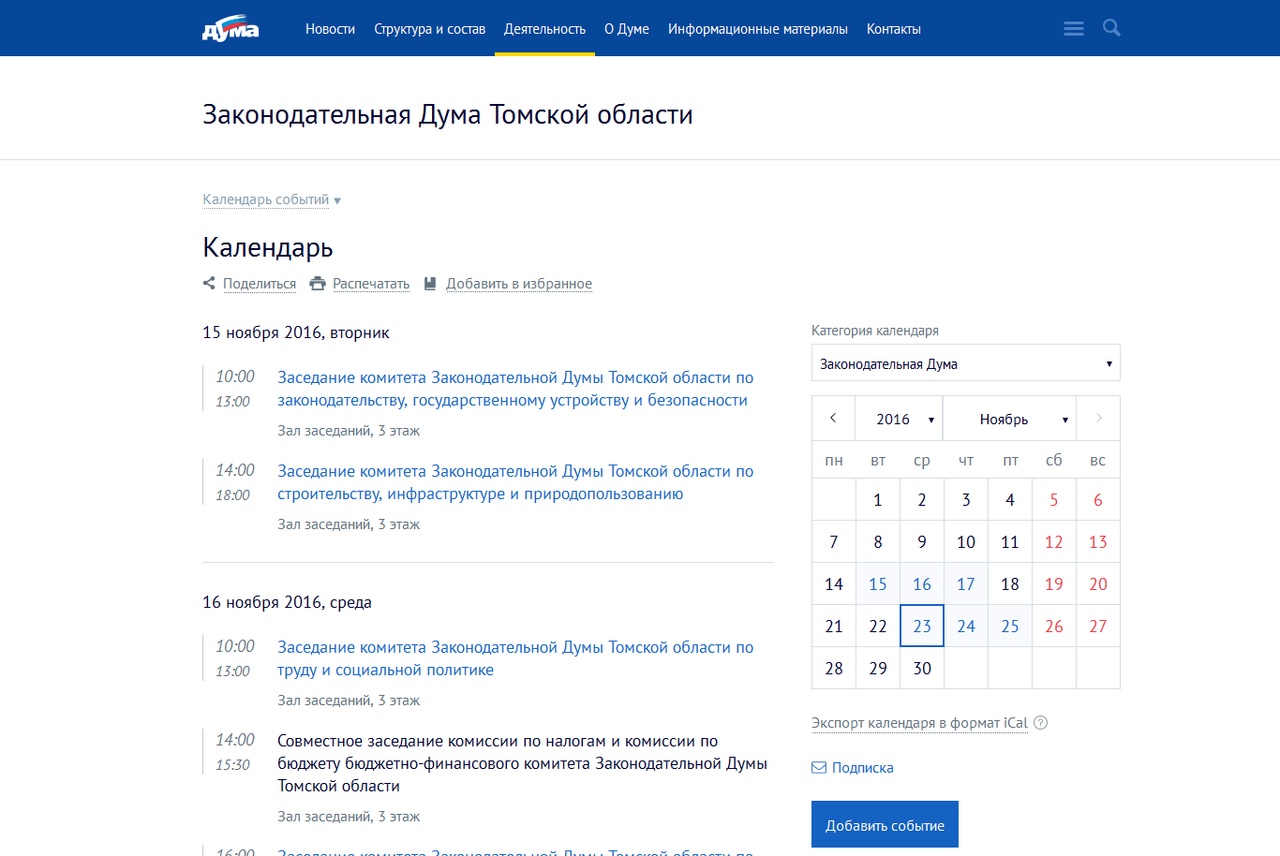Screen dimensions: 1280x856
Task: Go to next month arrow
Action: pyautogui.click(x=1099, y=418)
